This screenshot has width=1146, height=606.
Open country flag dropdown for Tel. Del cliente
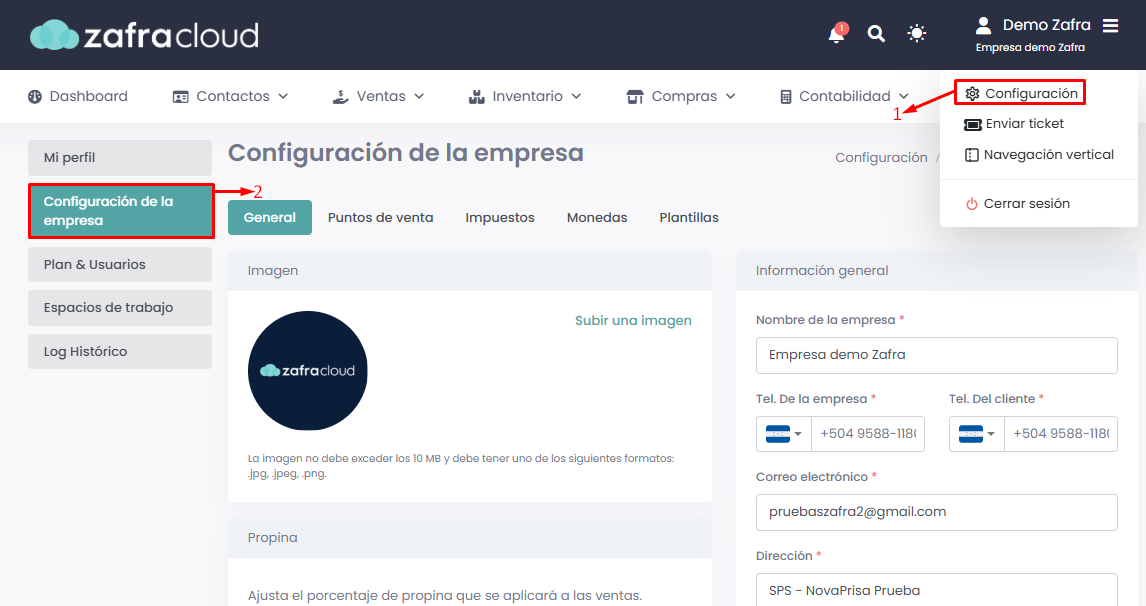(x=976, y=434)
